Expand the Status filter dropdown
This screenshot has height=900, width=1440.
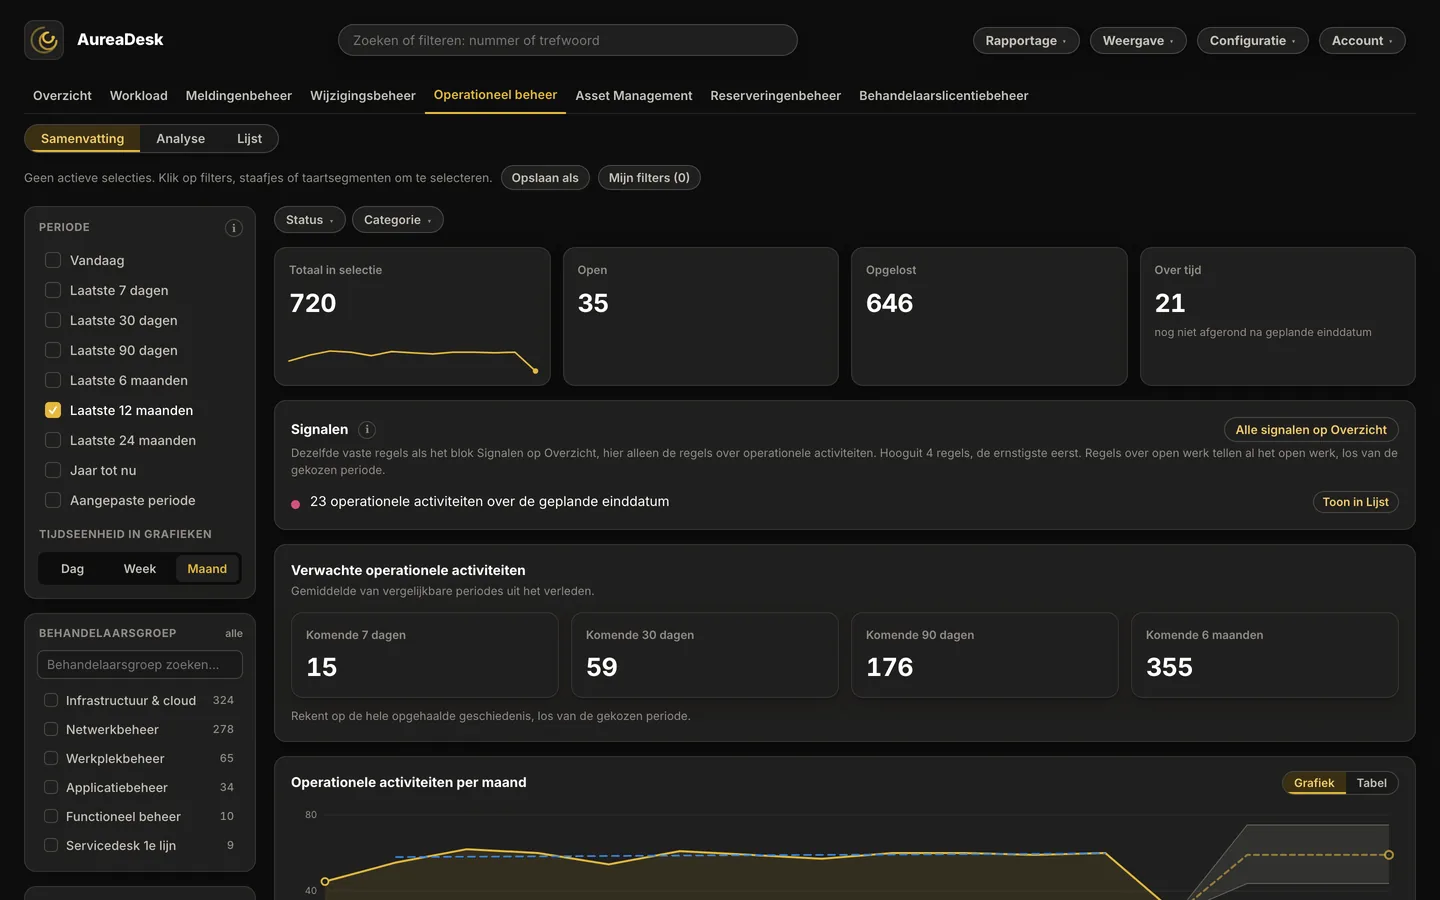pyautogui.click(x=310, y=220)
